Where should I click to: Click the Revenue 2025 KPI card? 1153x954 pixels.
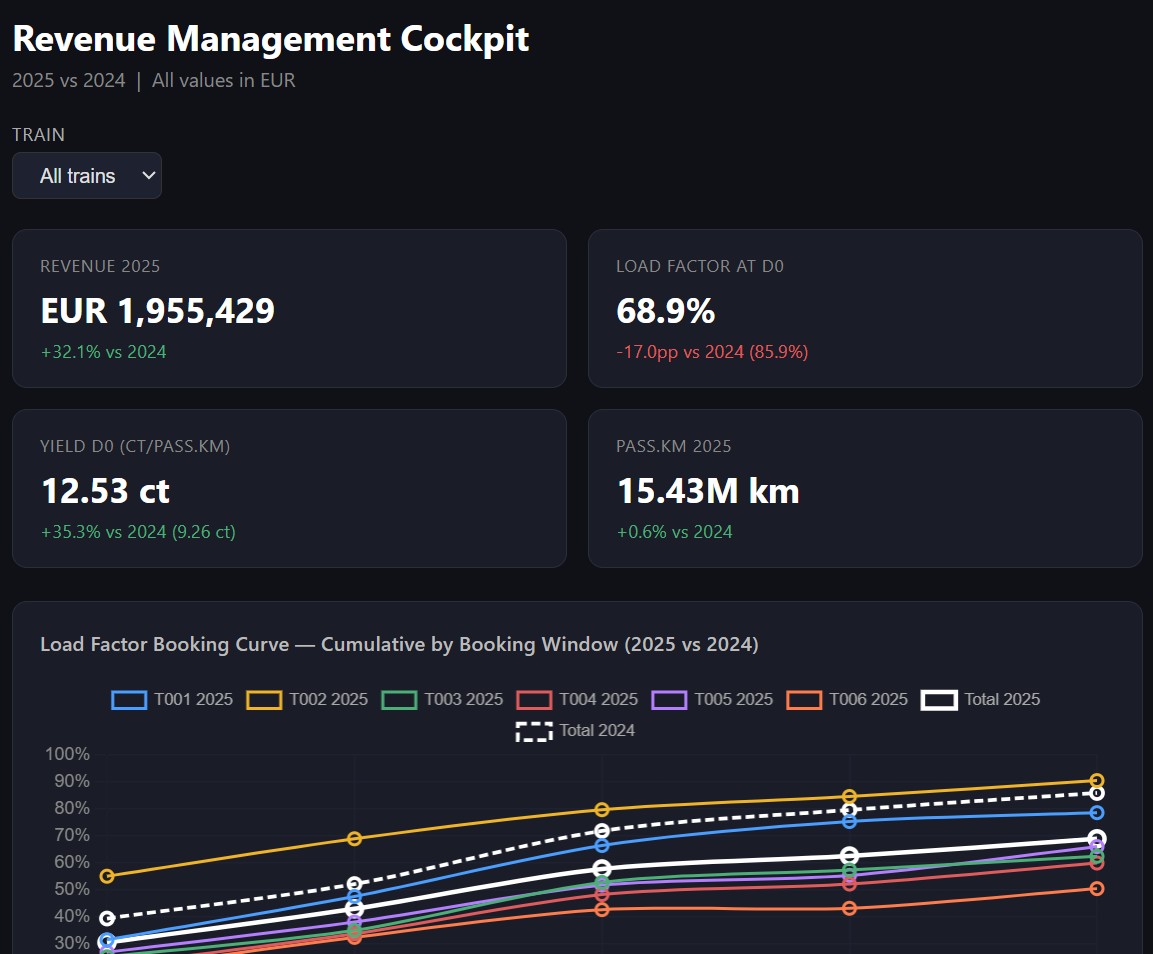(289, 308)
